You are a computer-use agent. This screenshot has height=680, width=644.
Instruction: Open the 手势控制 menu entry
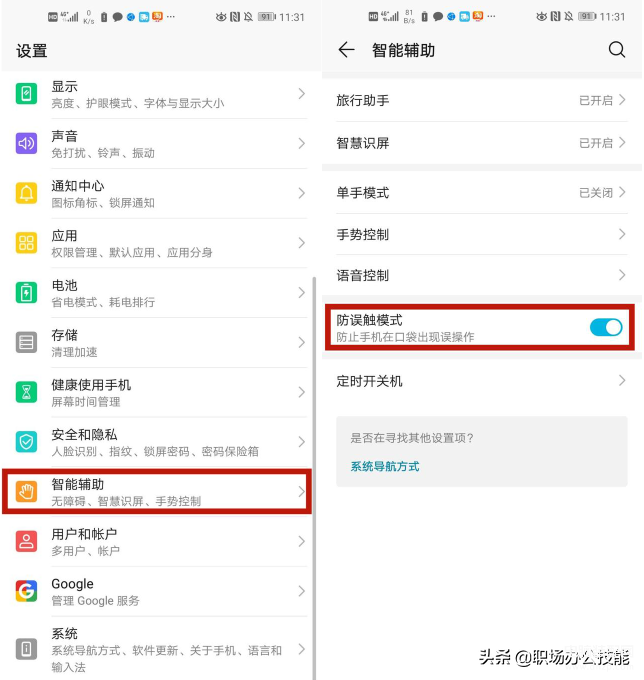click(x=481, y=235)
